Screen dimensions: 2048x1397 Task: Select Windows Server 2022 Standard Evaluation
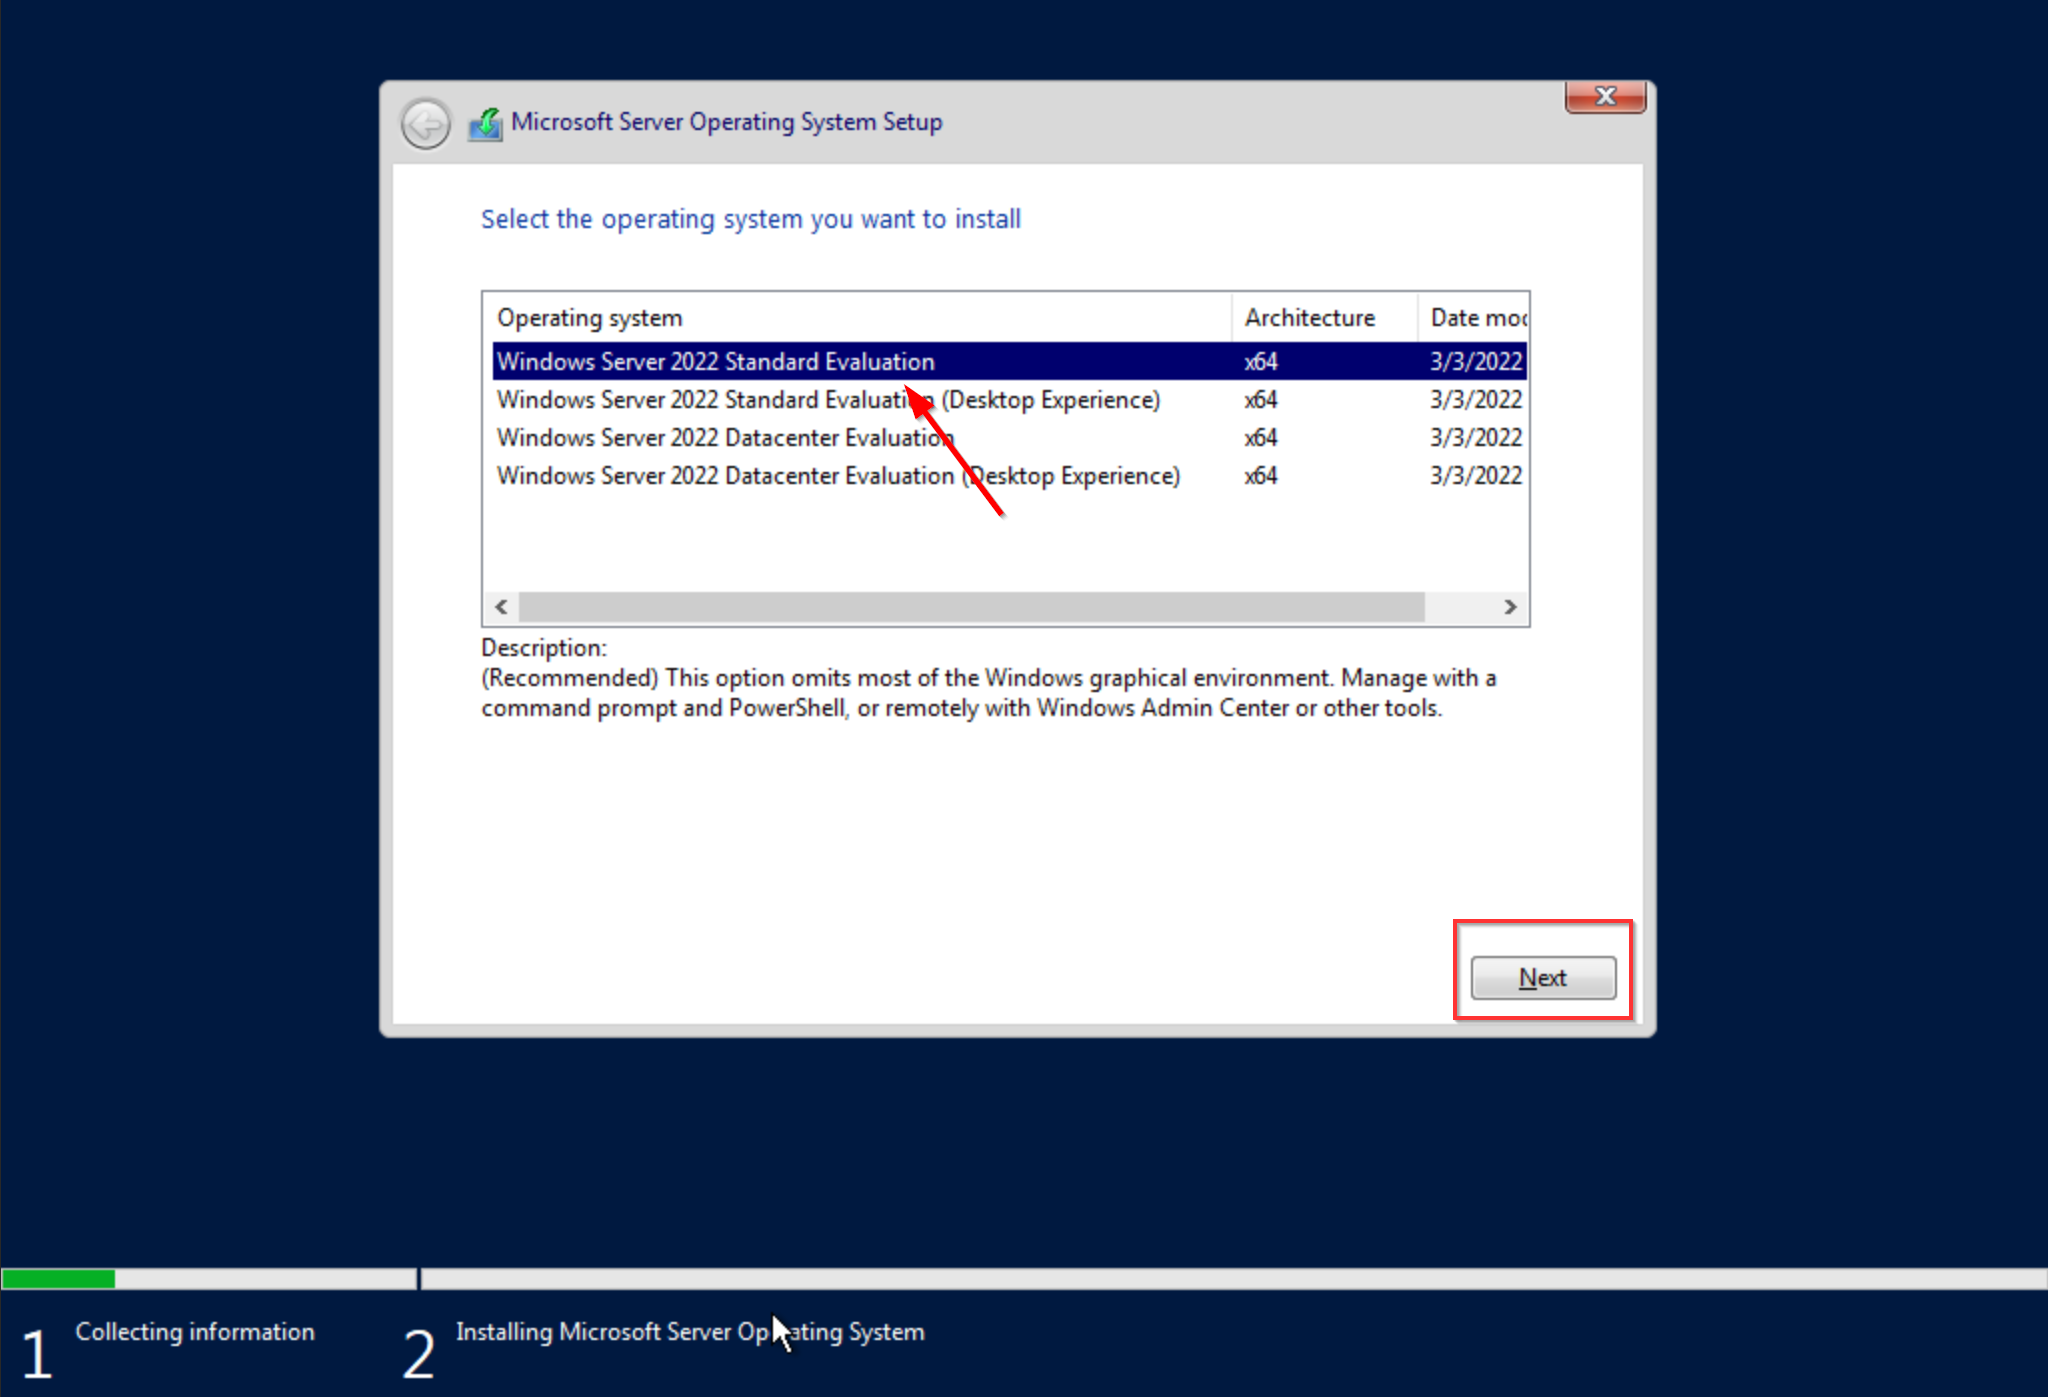[x=716, y=362]
